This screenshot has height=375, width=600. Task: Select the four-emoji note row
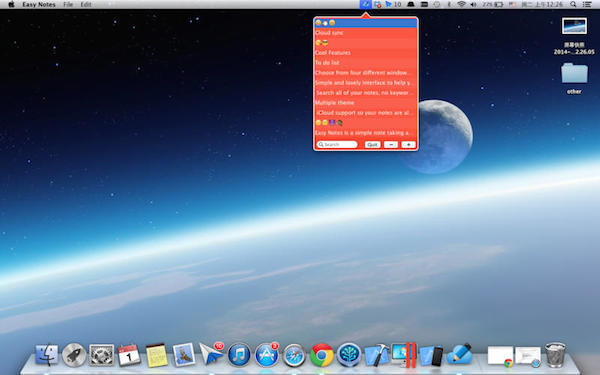365,122
